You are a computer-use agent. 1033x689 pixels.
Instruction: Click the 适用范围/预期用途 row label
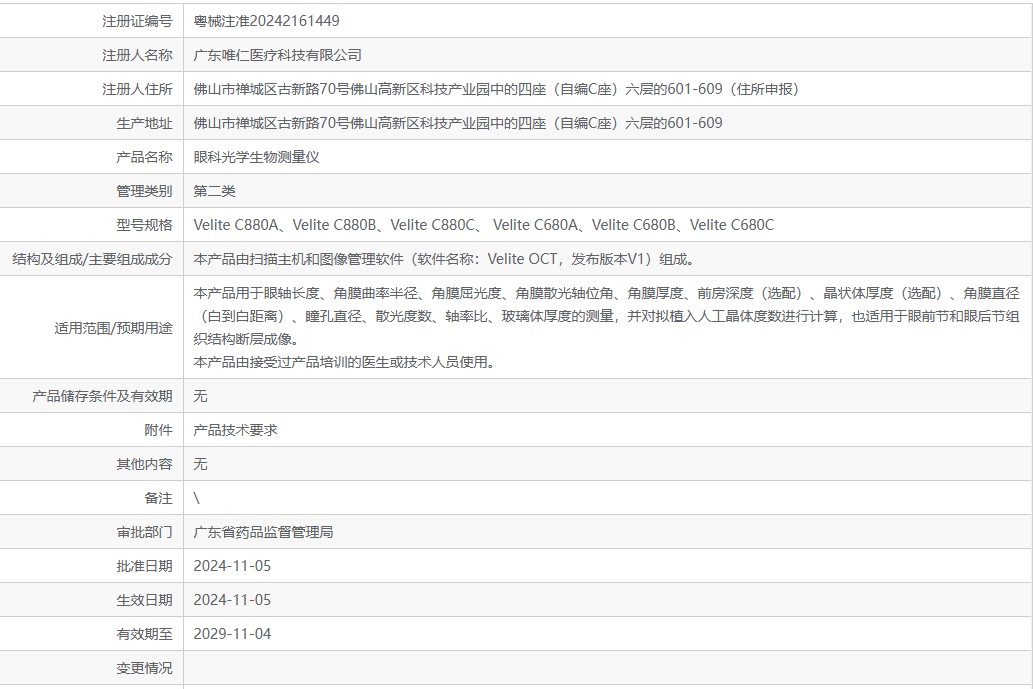[113, 328]
